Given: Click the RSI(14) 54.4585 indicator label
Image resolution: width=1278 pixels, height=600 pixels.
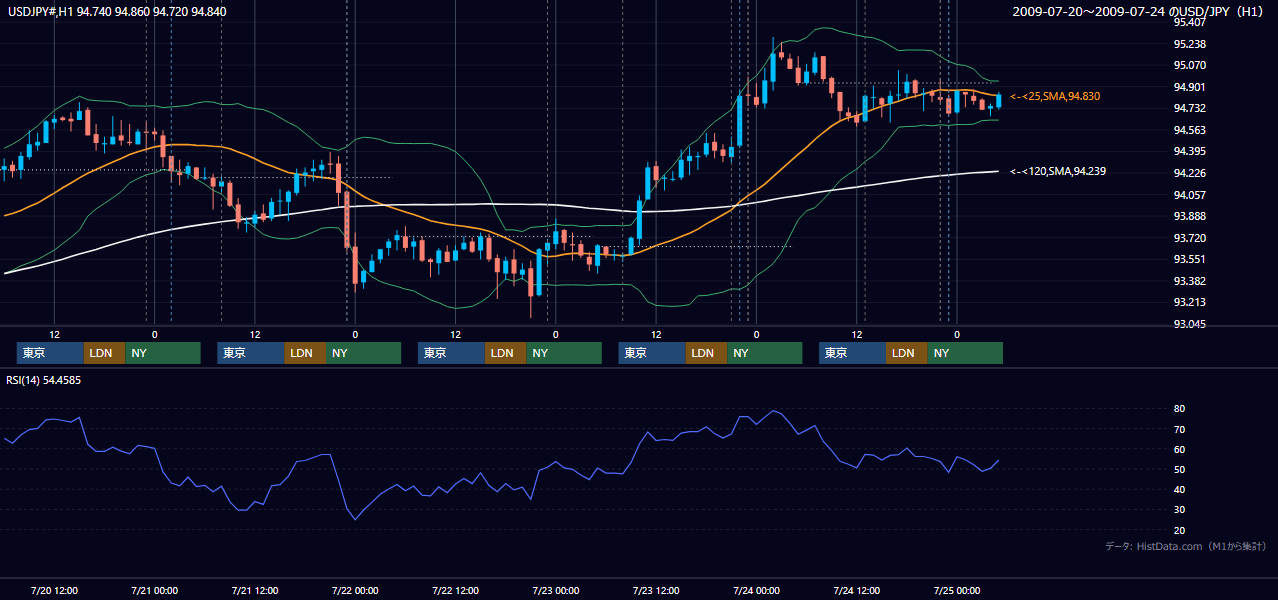Looking at the screenshot, I should (x=43, y=380).
